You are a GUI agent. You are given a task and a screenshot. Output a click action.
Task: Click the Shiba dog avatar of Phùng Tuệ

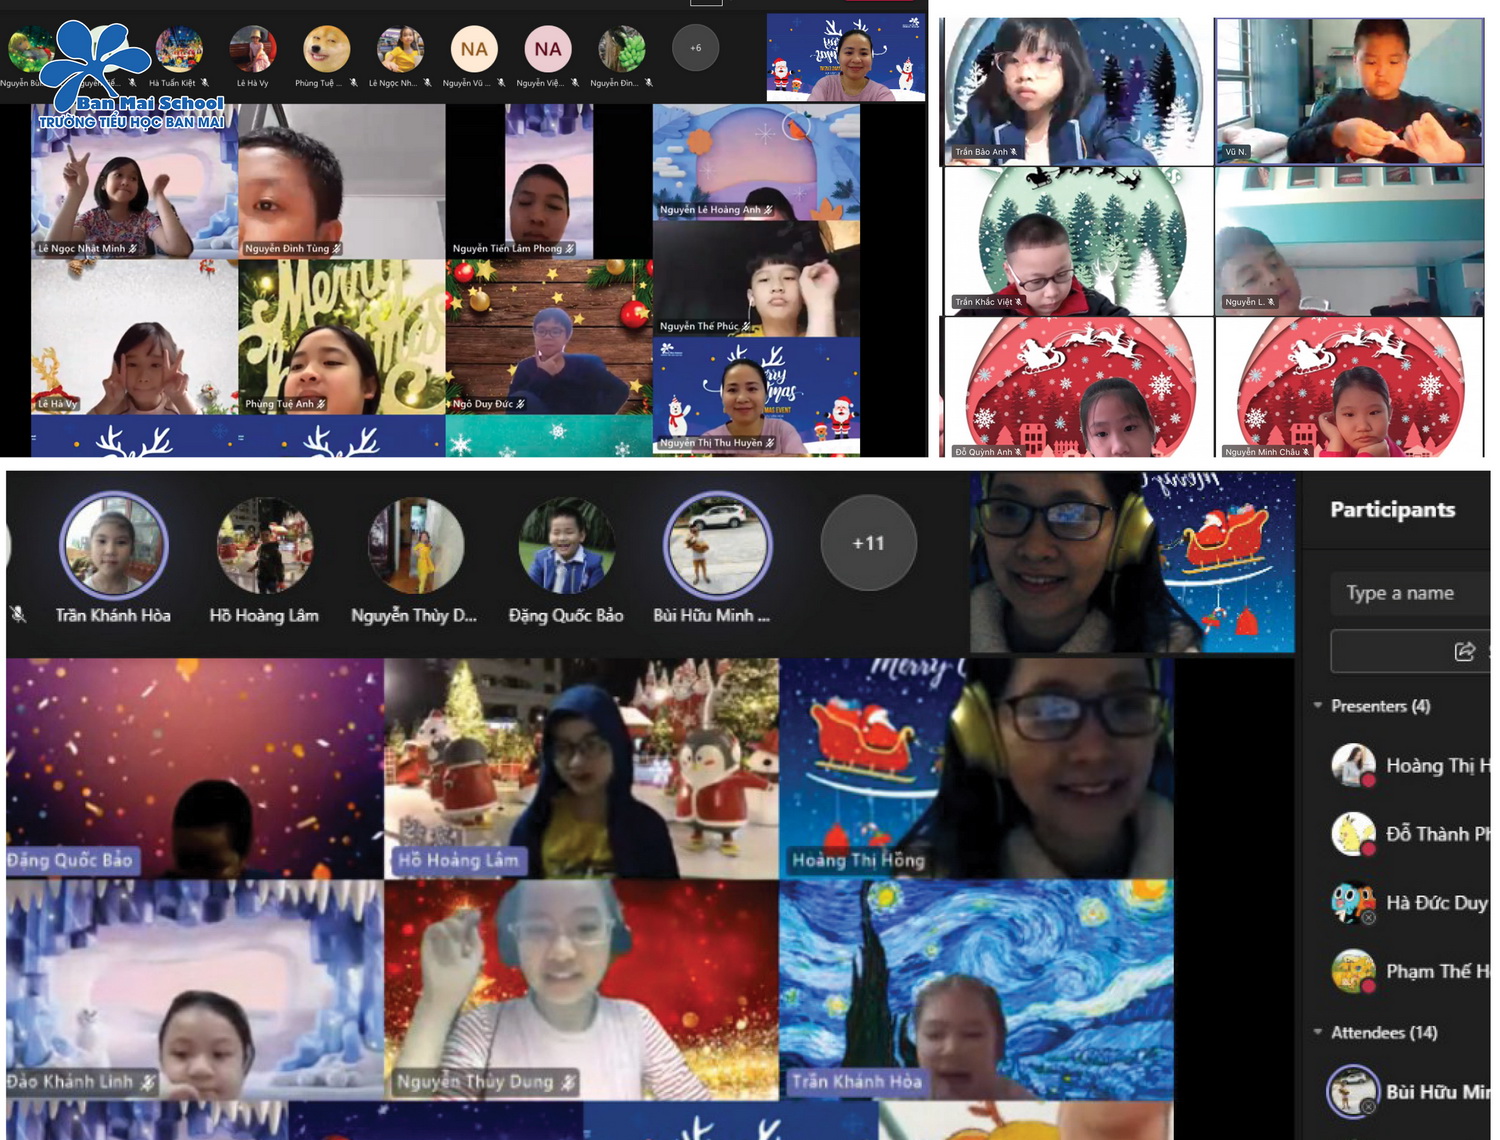[x=326, y=49]
